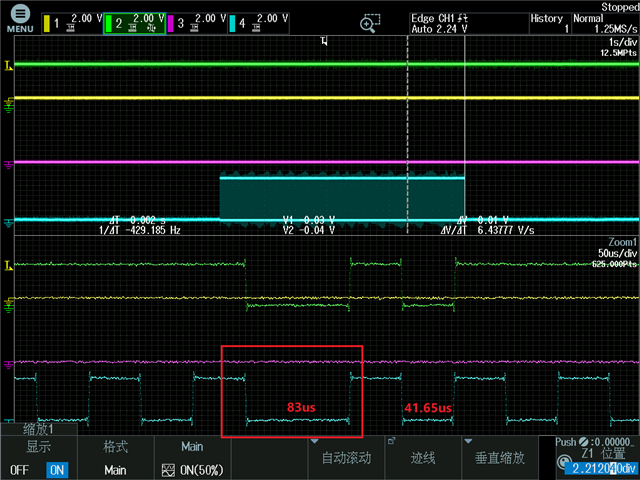The height and width of the screenshot is (480, 640).
Task: Select channel 1 yellow 2.00 V box
Action: coord(72,23)
